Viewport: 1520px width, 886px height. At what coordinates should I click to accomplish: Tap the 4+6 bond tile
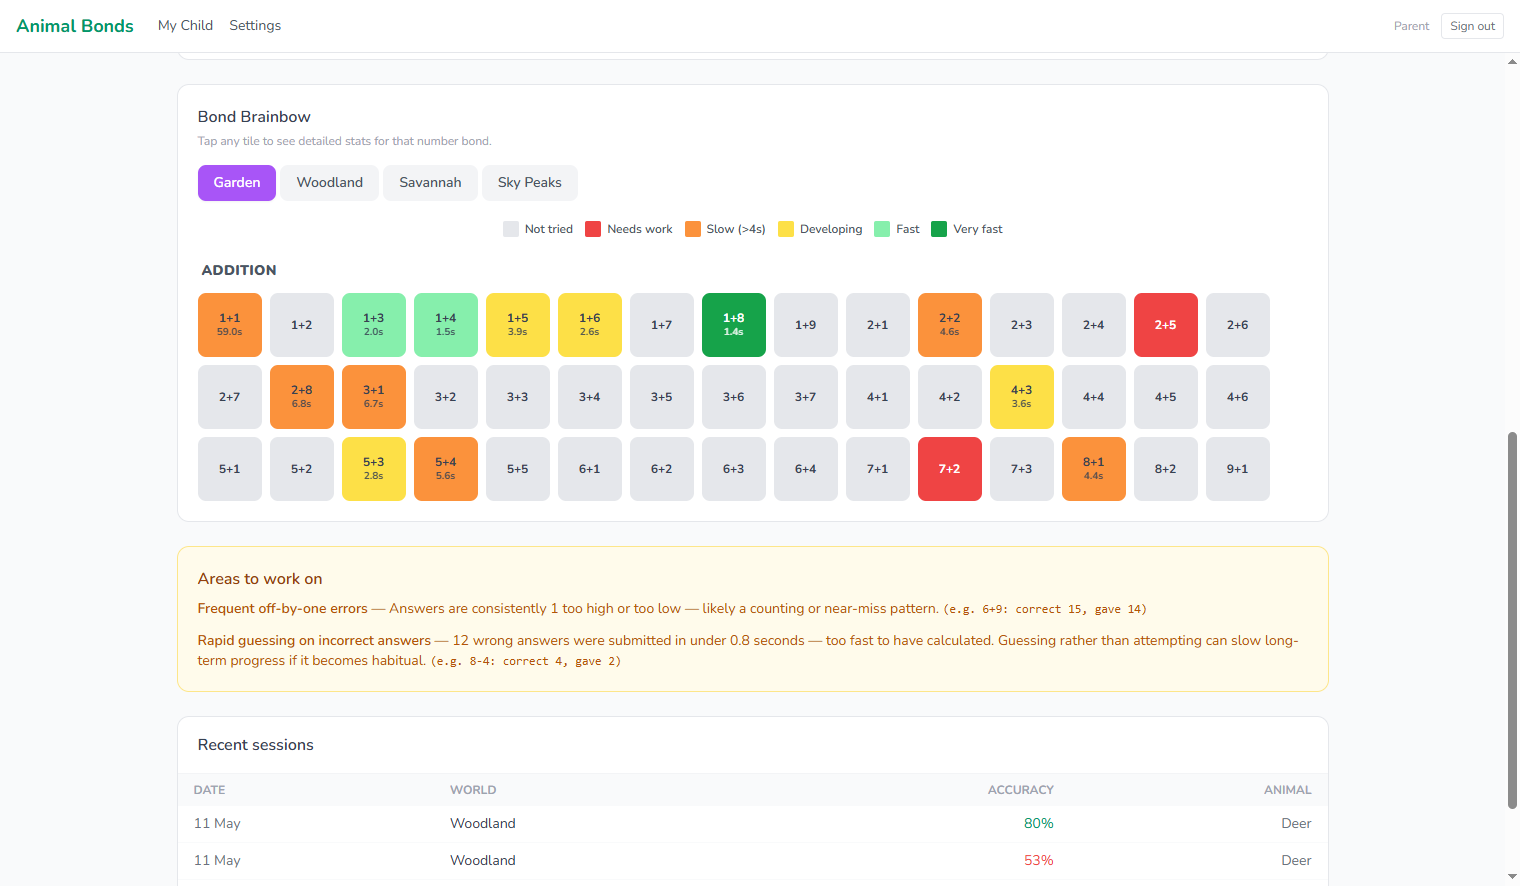1238,397
